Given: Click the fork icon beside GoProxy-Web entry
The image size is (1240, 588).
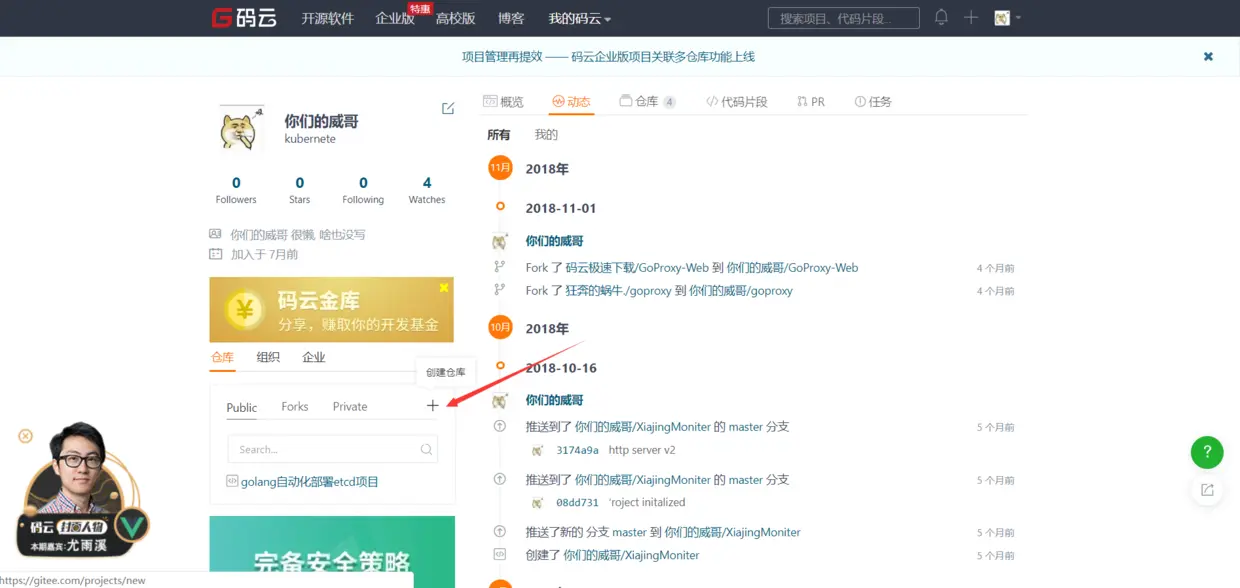Looking at the screenshot, I should click(x=499, y=266).
